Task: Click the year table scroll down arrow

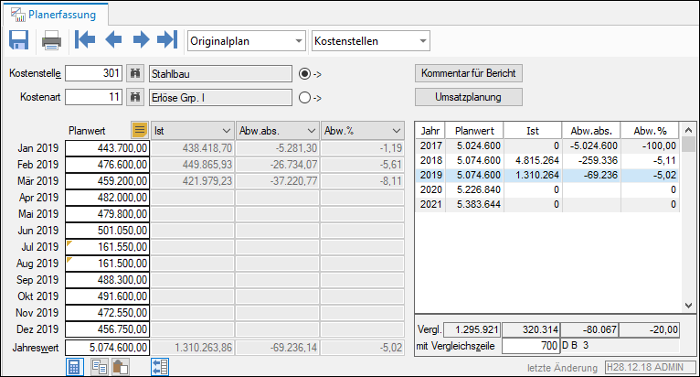Action: pos(688,306)
